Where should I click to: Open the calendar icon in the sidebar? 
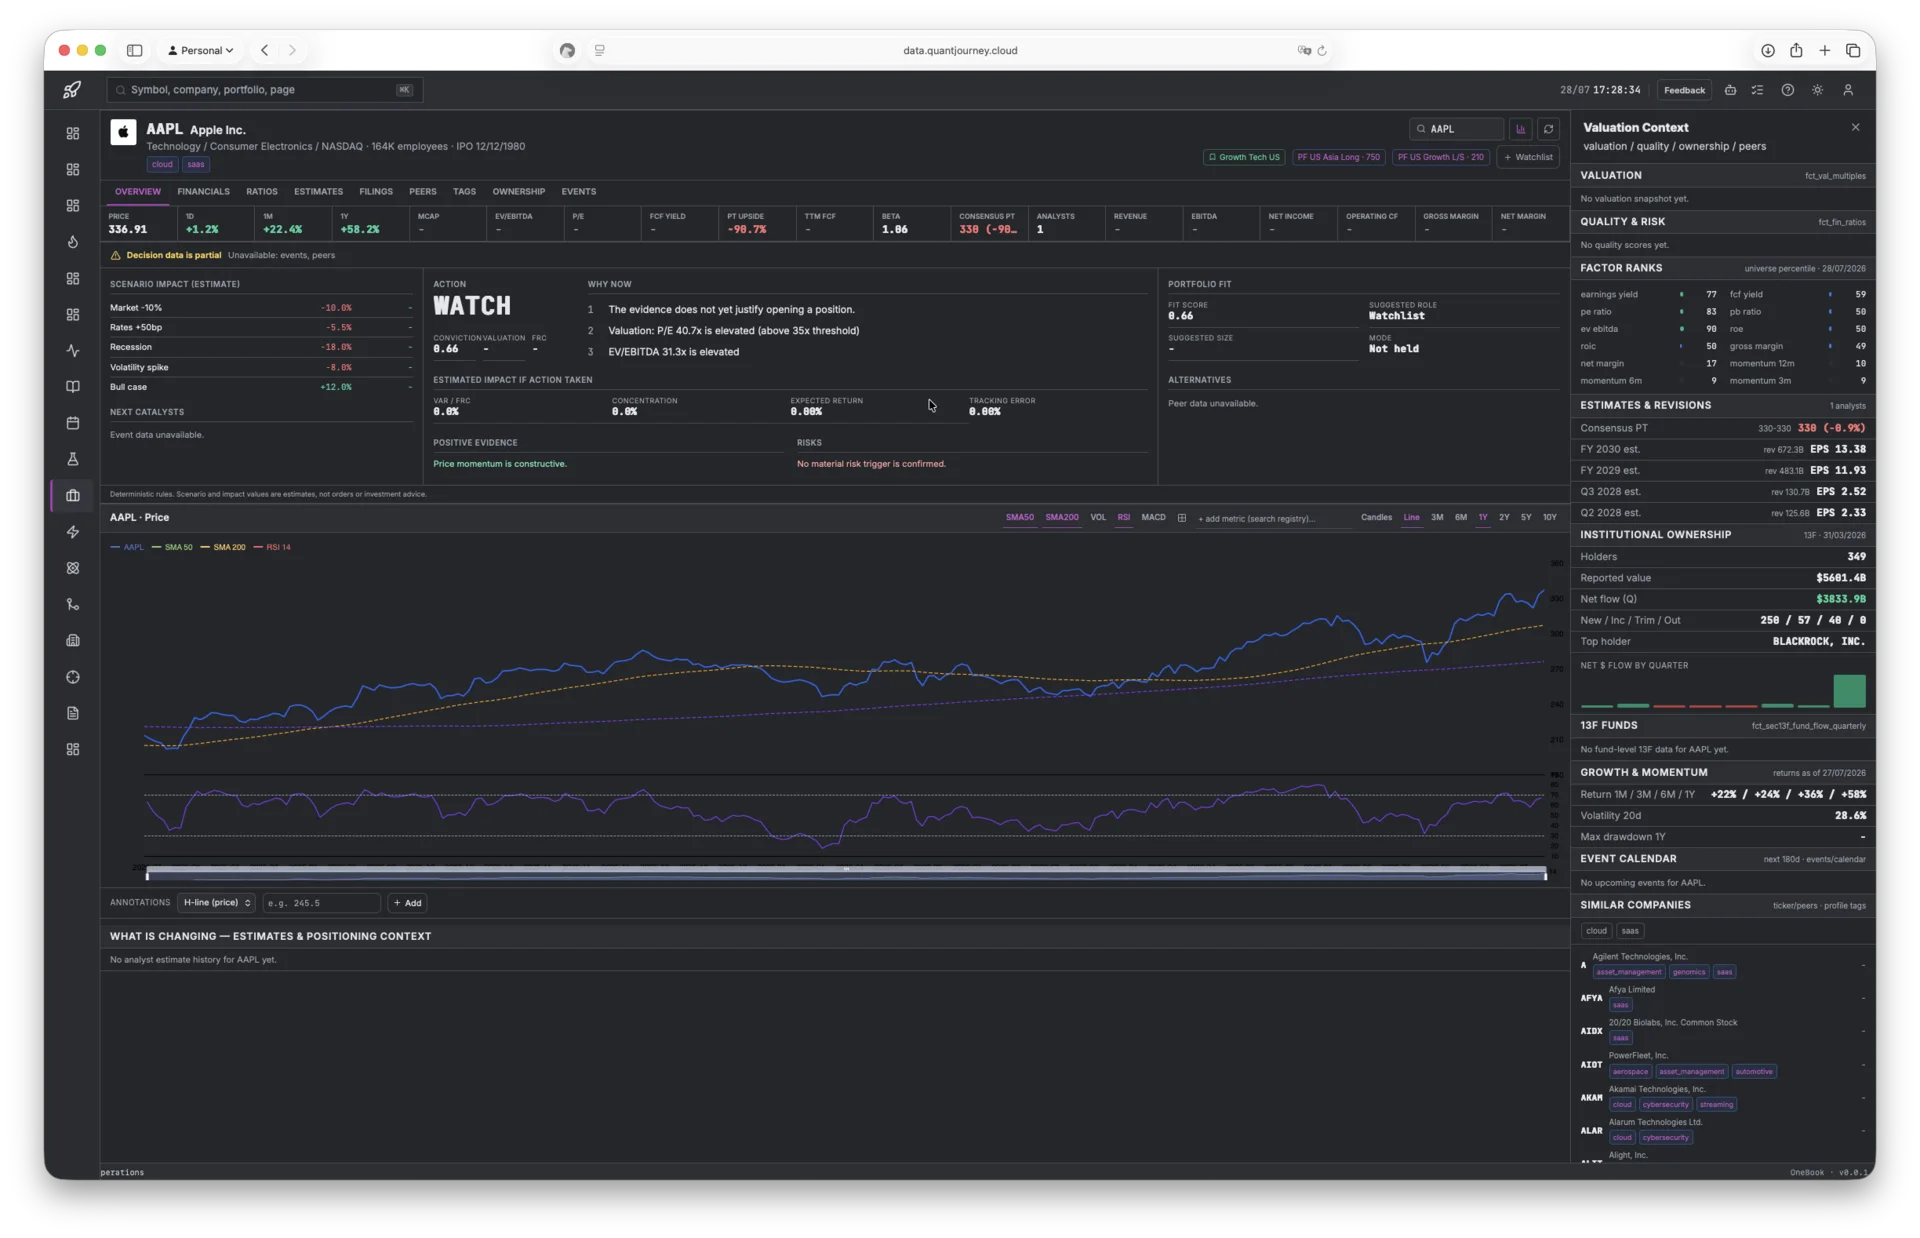tap(73, 423)
